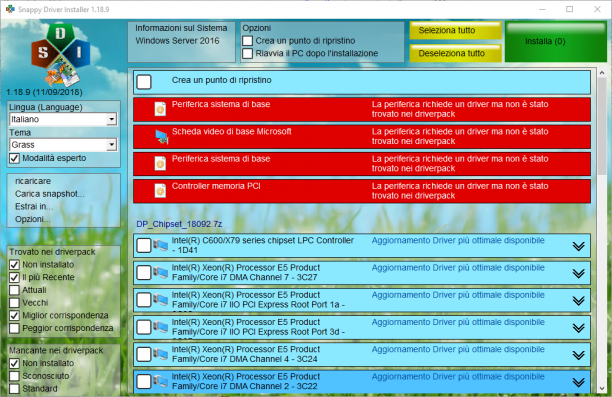The width and height of the screenshot is (612, 397).
Task: Click the SDI hexagon logo
Action: click(61, 55)
